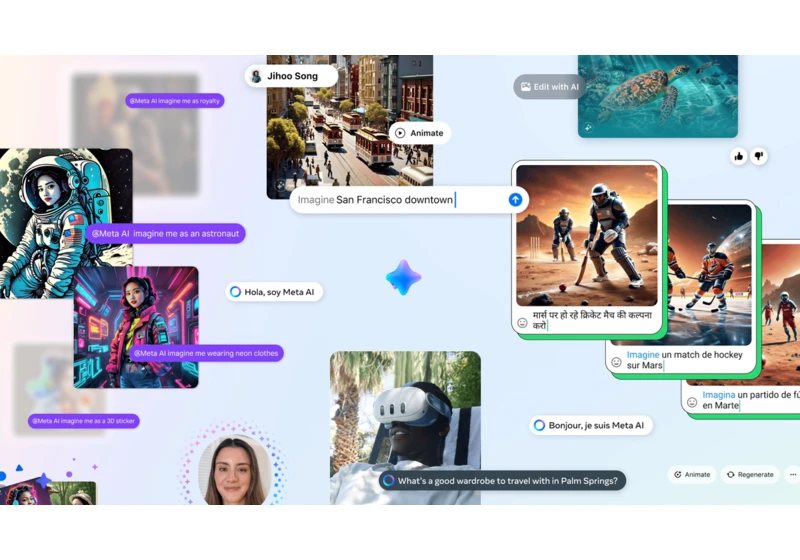The width and height of the screenshot is (800, 560).
Task: Click the bottom-right Animate button beside Regenerate
Action: (x=692, y=474)
